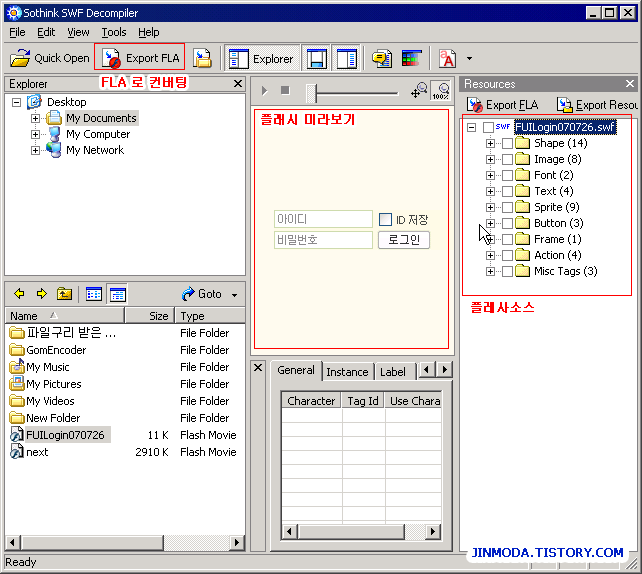642x574 pixels.
Task: Open the comment/info panel icon
Action: [x=382, y=59]
